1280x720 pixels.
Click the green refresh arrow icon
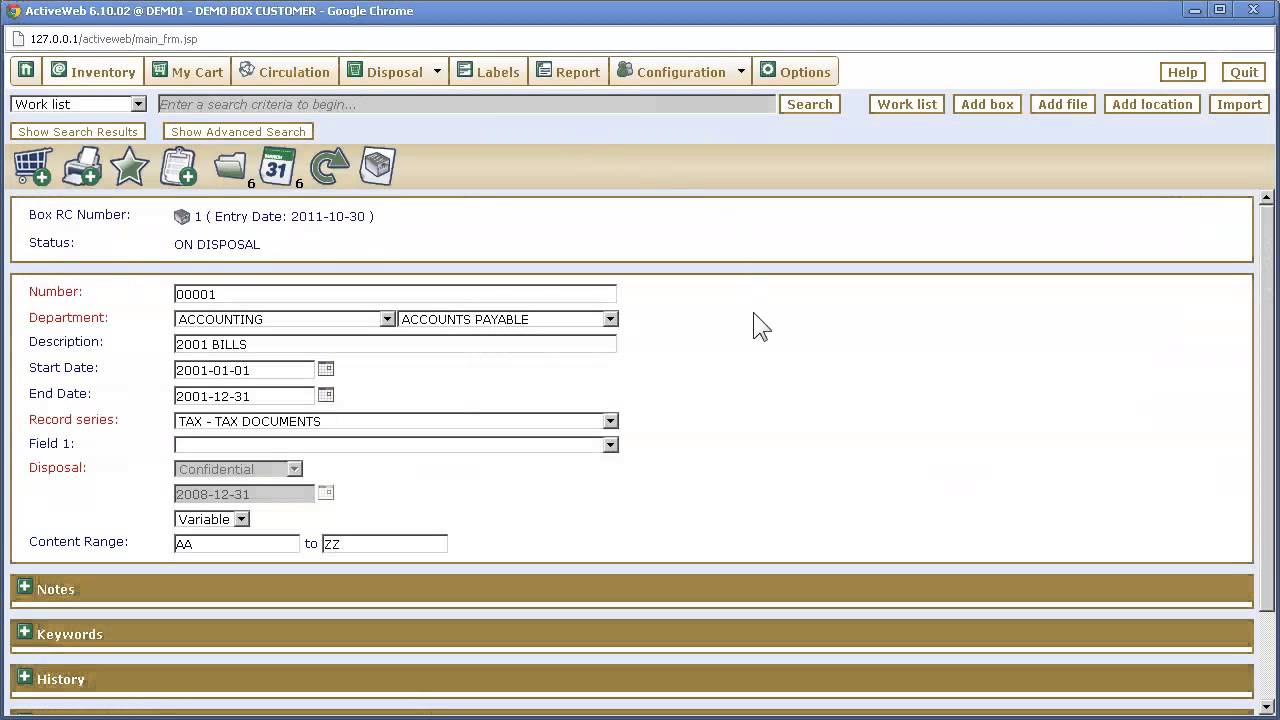coord(329,167)
